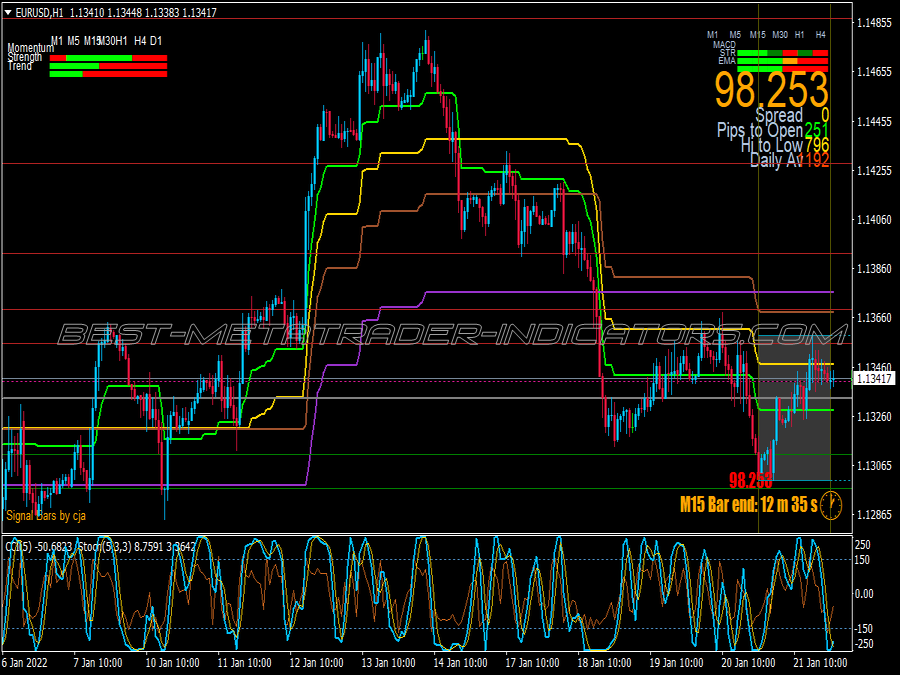Click the 1.13260 price axis label
This screenshot has width=900, height=675.
tap(875, 416)
